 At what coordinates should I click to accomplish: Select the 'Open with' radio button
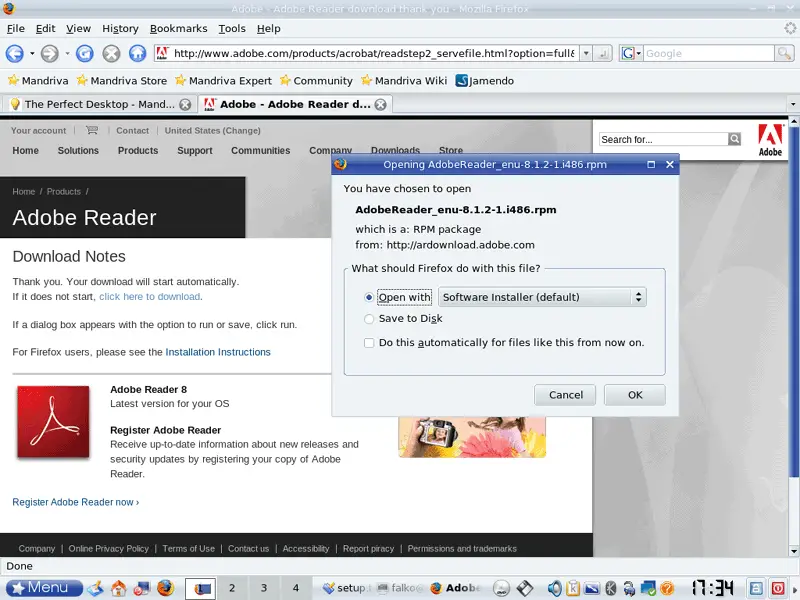[369, 297]
